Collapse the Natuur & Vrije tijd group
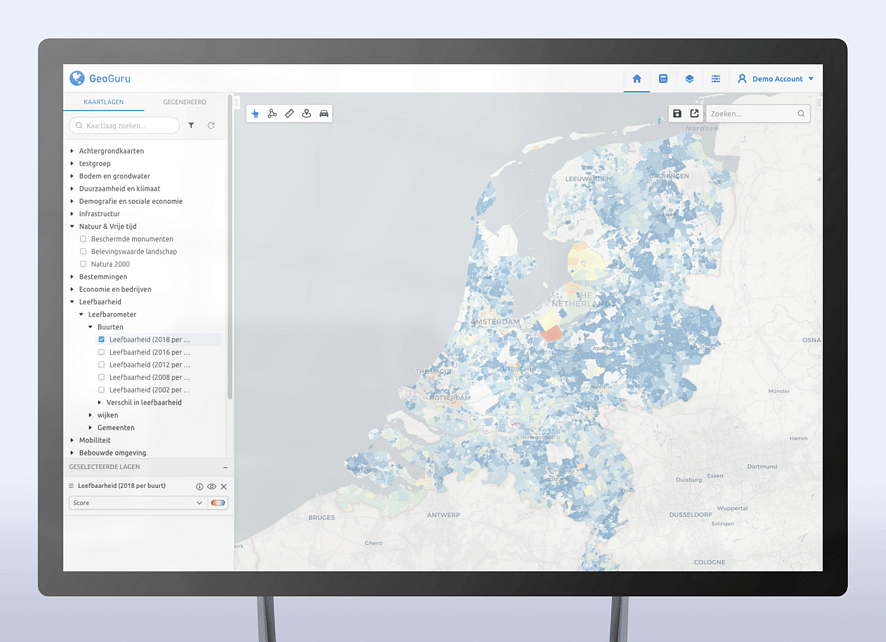 [72, 226]
